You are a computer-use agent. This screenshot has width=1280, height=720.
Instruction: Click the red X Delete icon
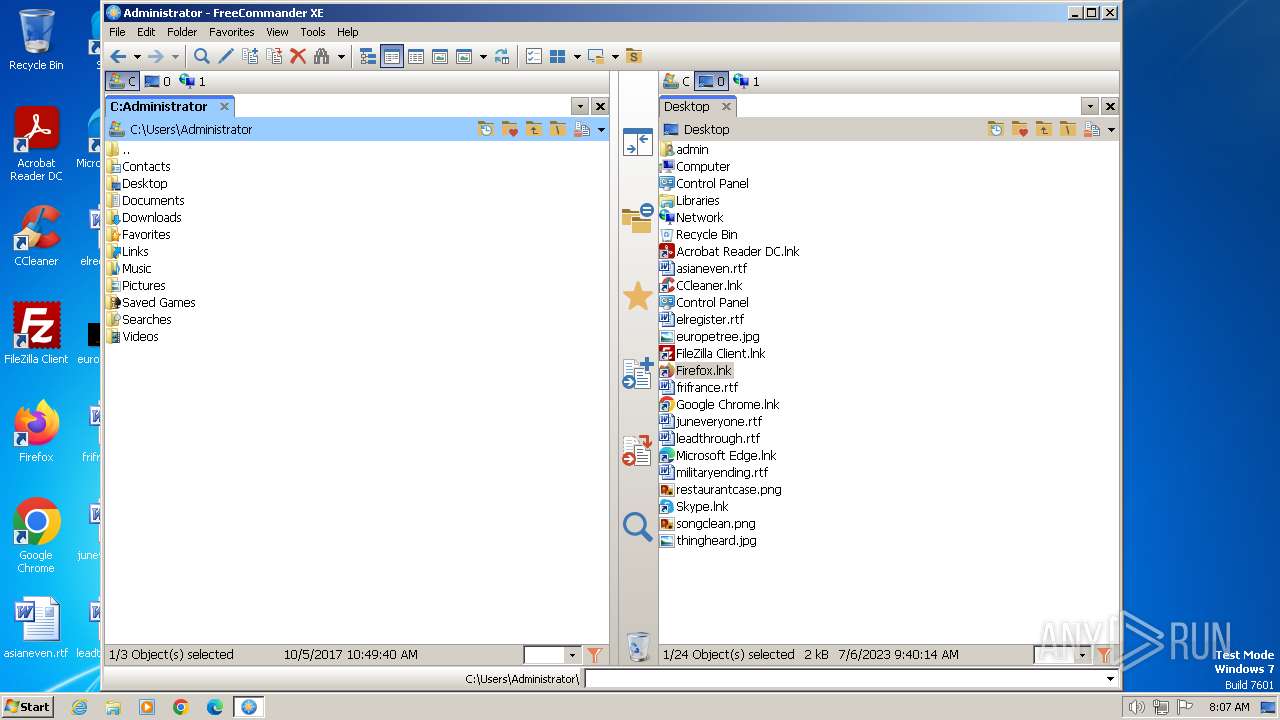pyautogui.click(x=298, y=57)
